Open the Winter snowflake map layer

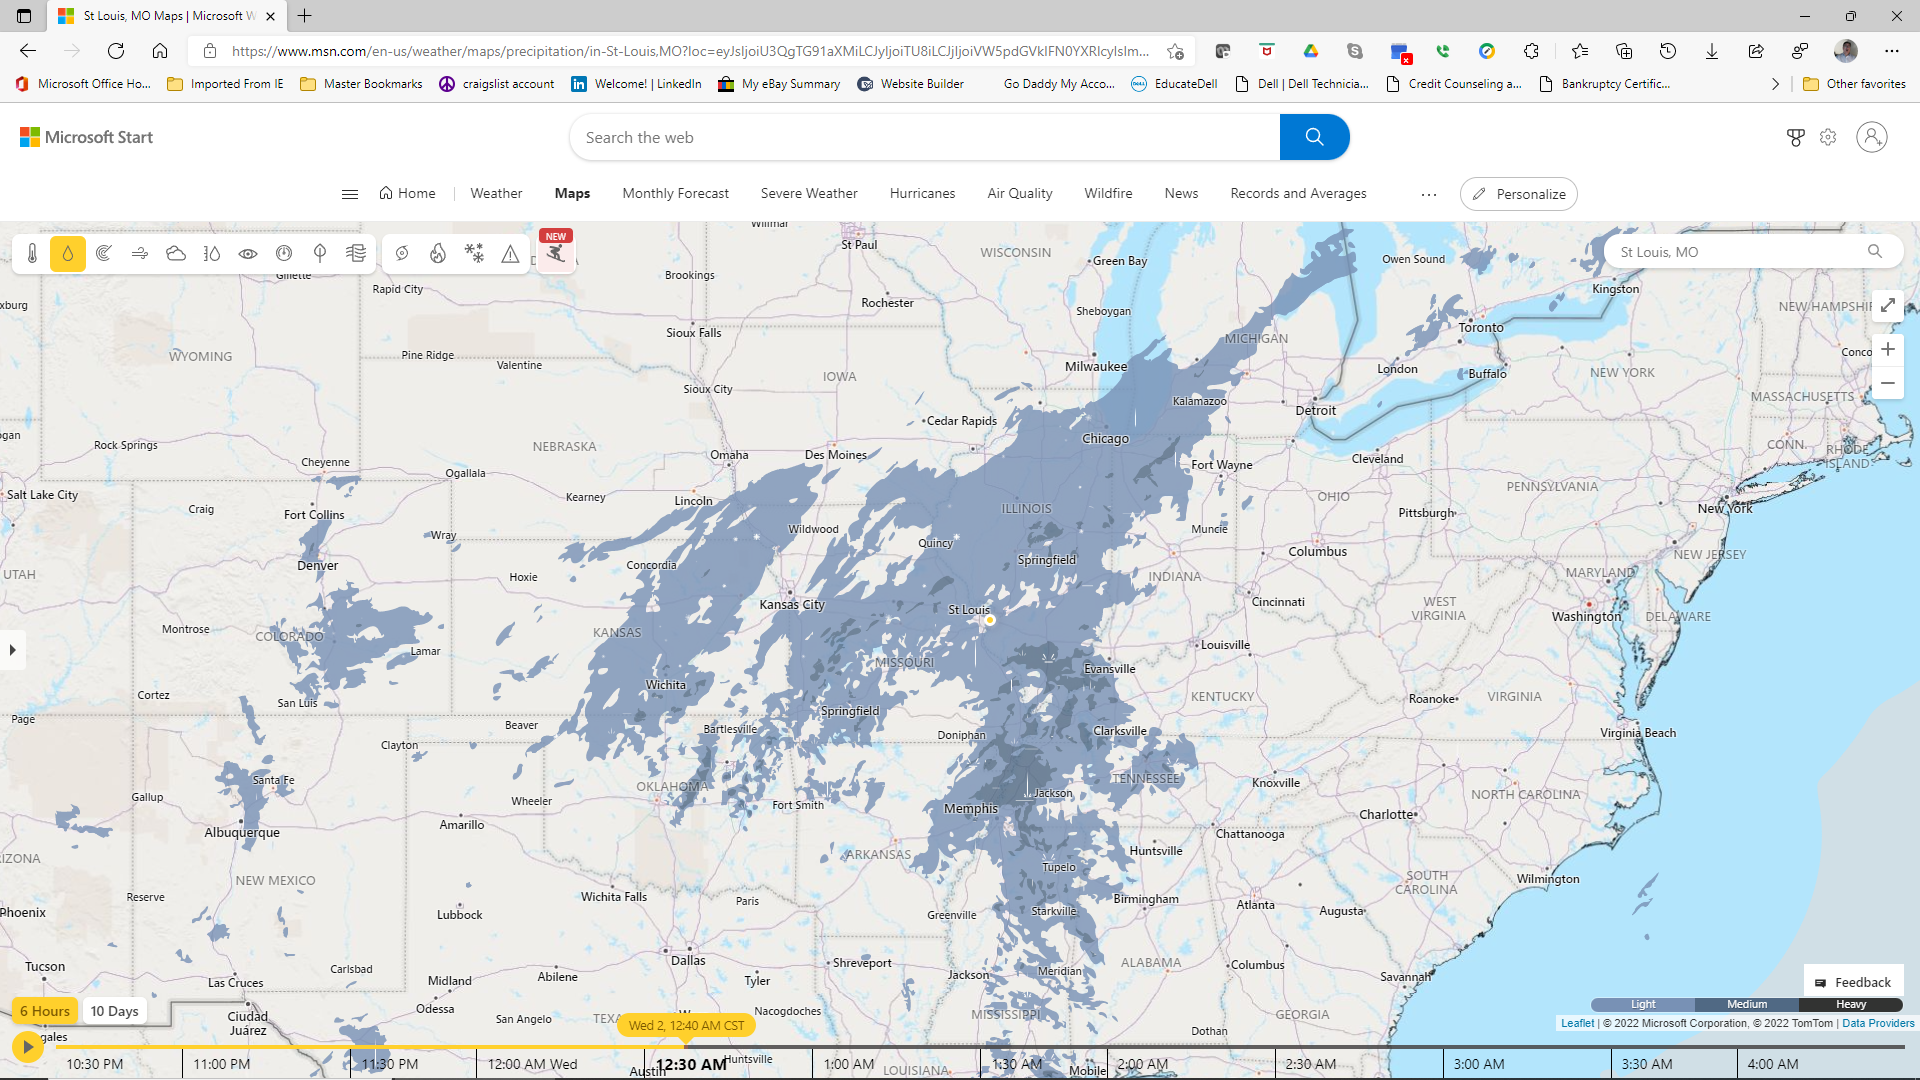pos(474,254)
